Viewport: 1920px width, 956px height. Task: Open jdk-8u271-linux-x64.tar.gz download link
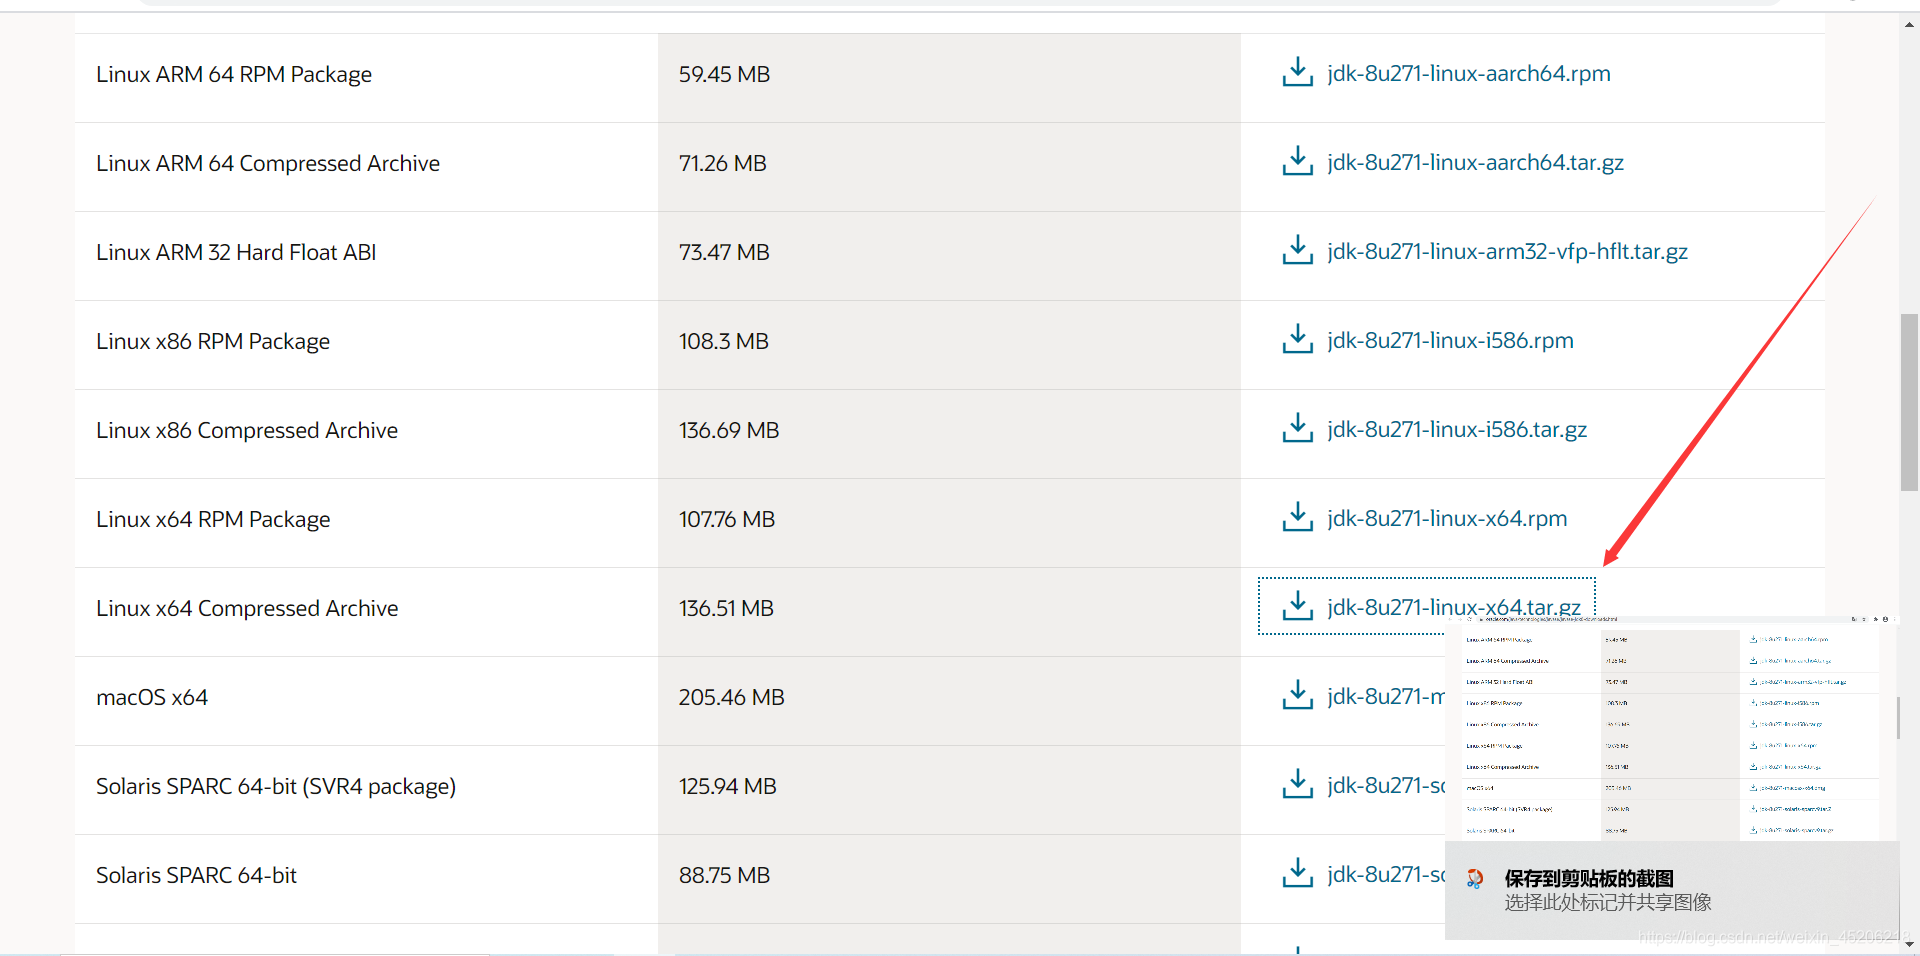[x=1453, y=607]
